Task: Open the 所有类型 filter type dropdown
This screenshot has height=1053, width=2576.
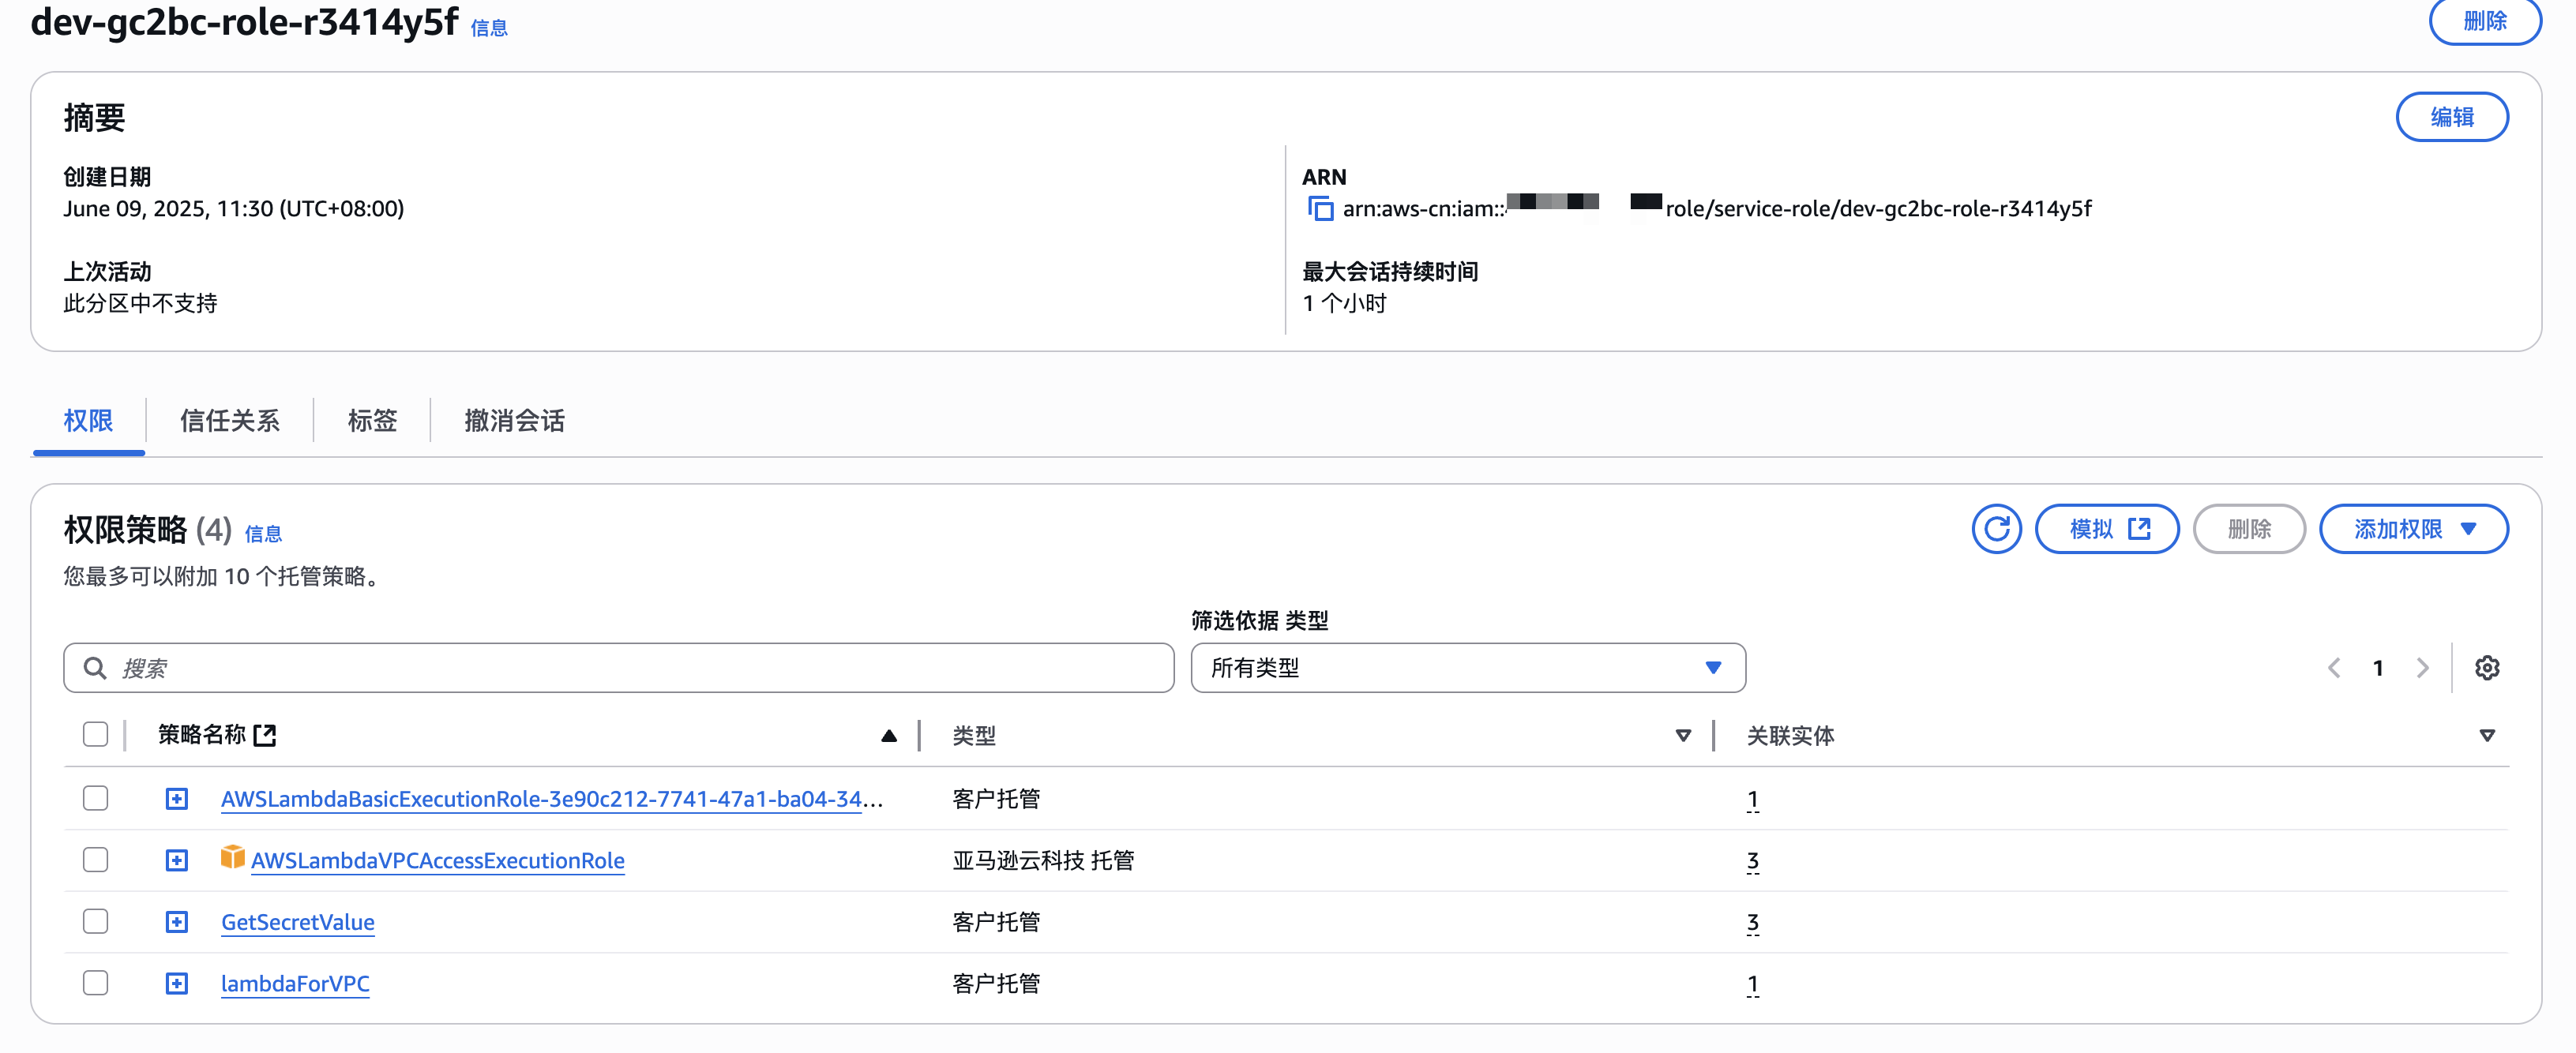Action: click(1467, 668)
